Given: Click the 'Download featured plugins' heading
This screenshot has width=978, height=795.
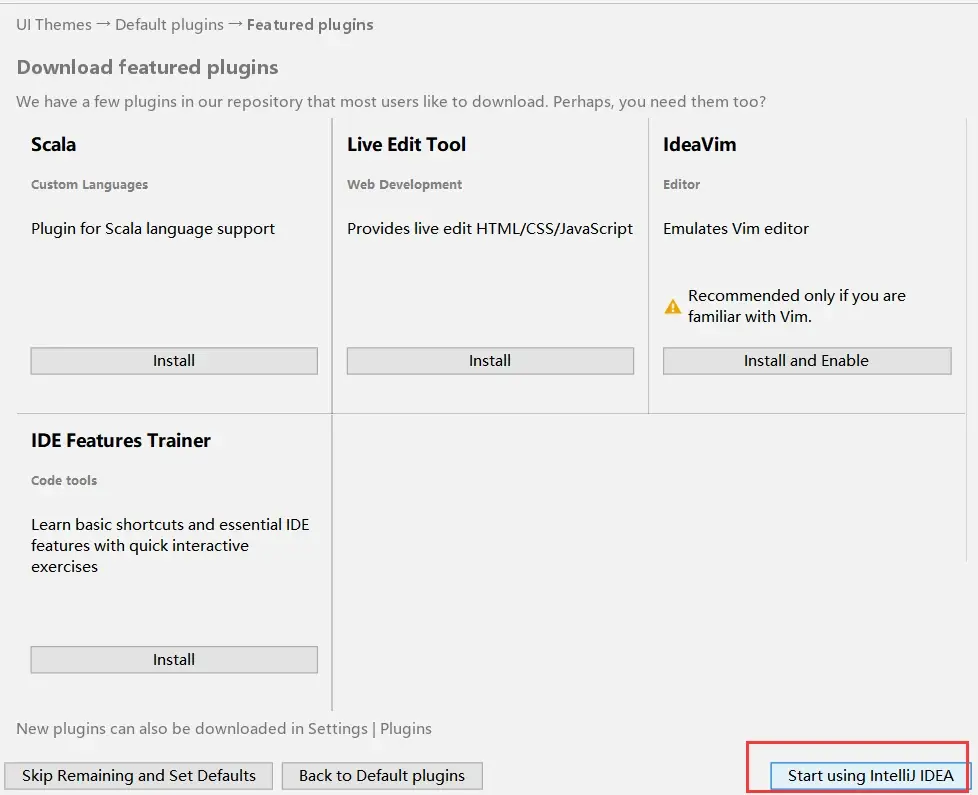Looking at the screenshot, I should pos(147,67).
